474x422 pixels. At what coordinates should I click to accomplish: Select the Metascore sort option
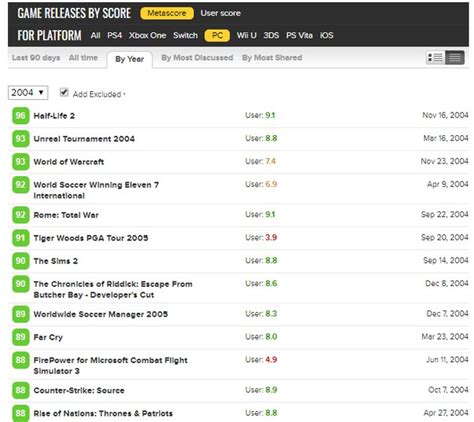167,13
